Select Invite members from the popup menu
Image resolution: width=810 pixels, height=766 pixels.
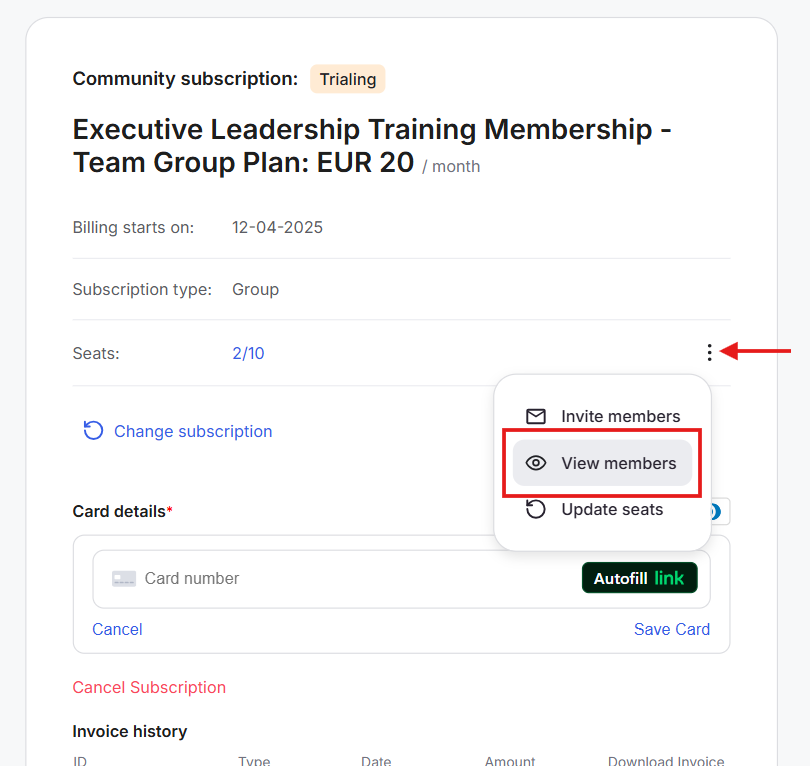[620, 416]
